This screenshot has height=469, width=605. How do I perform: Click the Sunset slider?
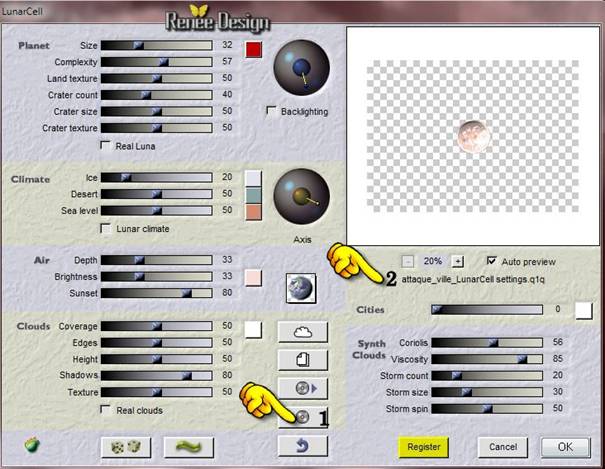pos(157,293)
